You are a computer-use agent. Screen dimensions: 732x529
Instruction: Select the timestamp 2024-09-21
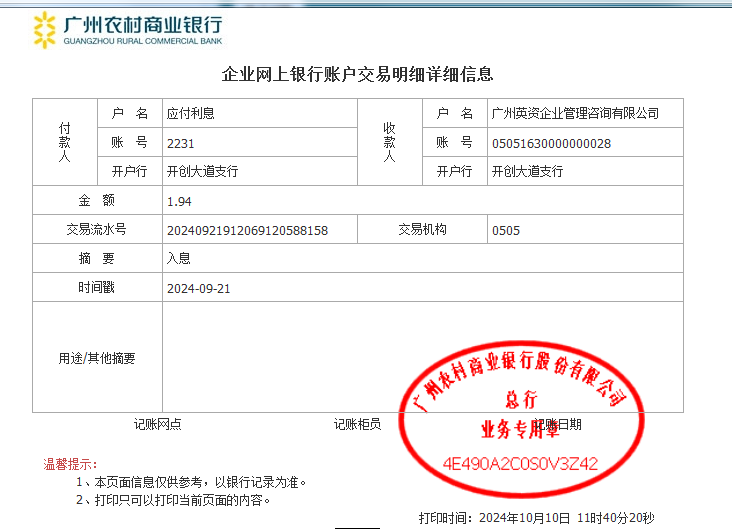pos(198,289)
